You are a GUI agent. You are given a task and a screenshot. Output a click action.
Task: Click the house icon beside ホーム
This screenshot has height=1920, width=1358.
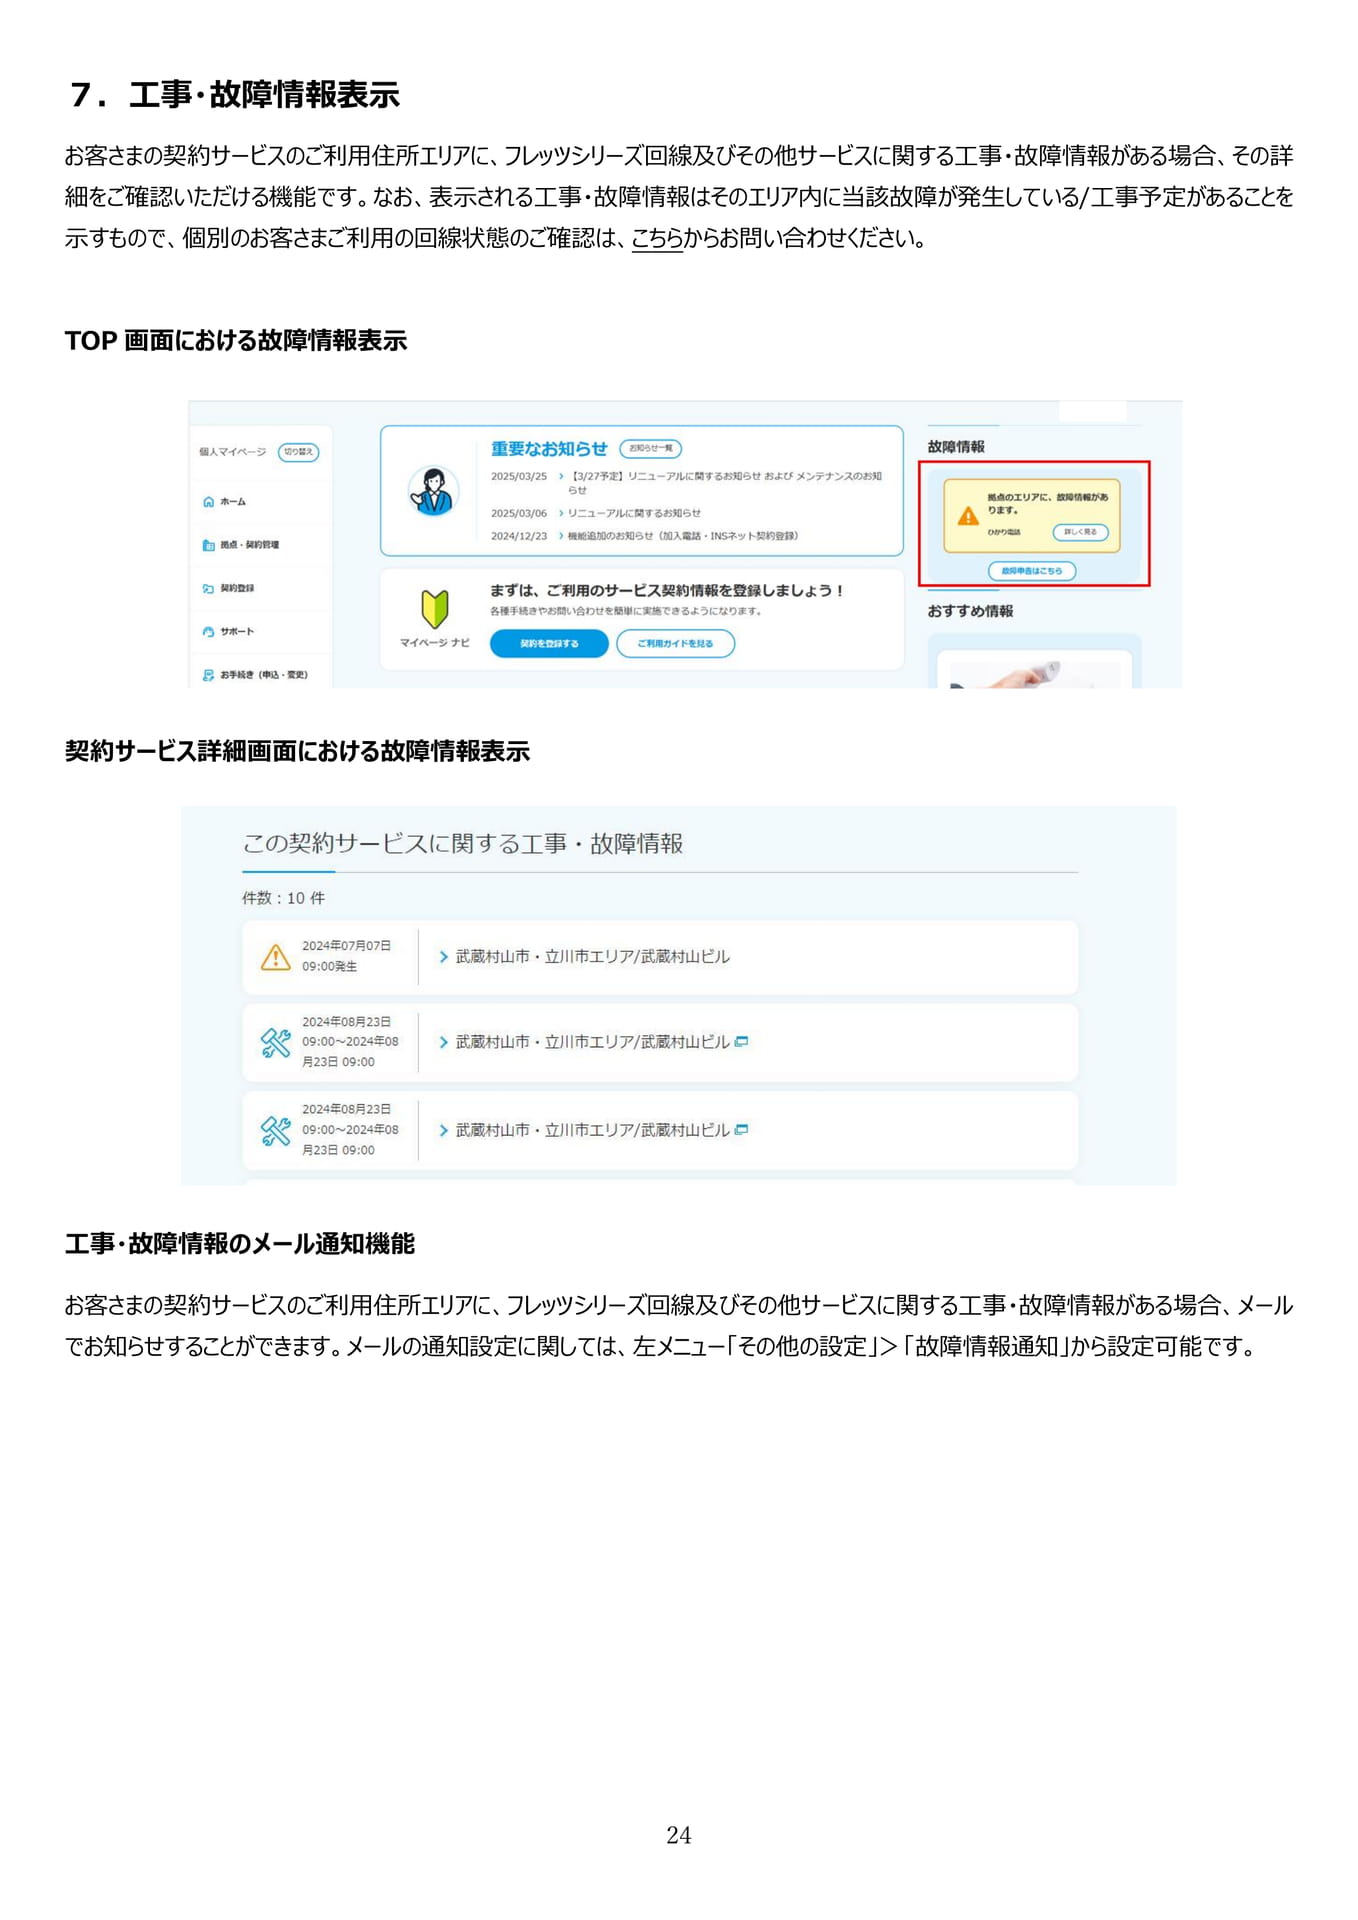point(208,502)
